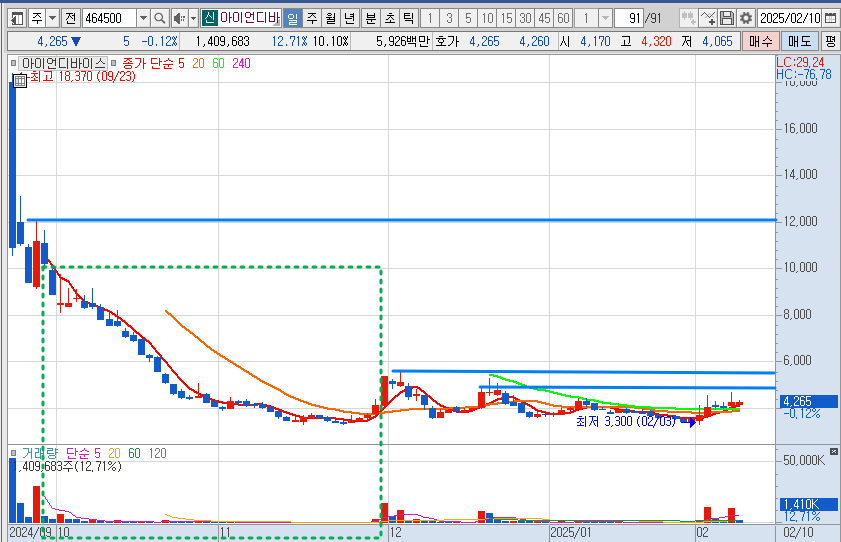Screen dimensions: 841x542
Task: Click the small square beside 거래량 label
Action: pyautogui.click(x=13, y=454)
